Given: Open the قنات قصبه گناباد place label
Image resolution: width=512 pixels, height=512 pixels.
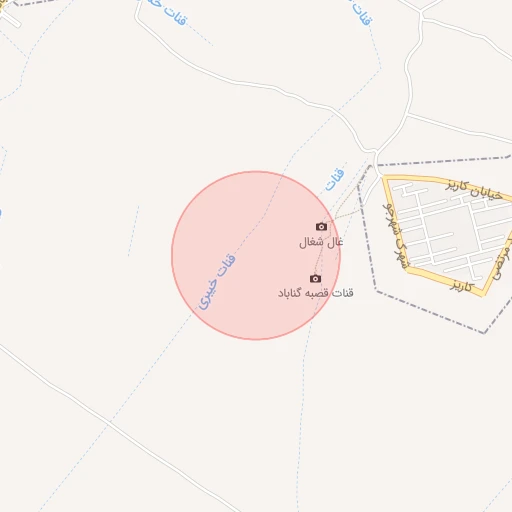Looking at the screenshot, I should tap(316, 293).
